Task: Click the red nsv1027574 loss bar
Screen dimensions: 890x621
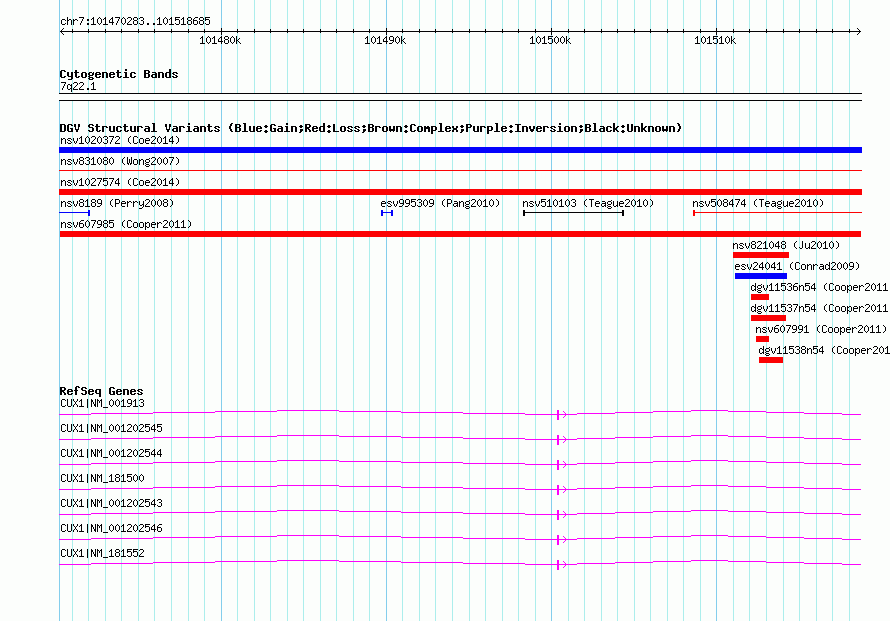Action: 460,192
